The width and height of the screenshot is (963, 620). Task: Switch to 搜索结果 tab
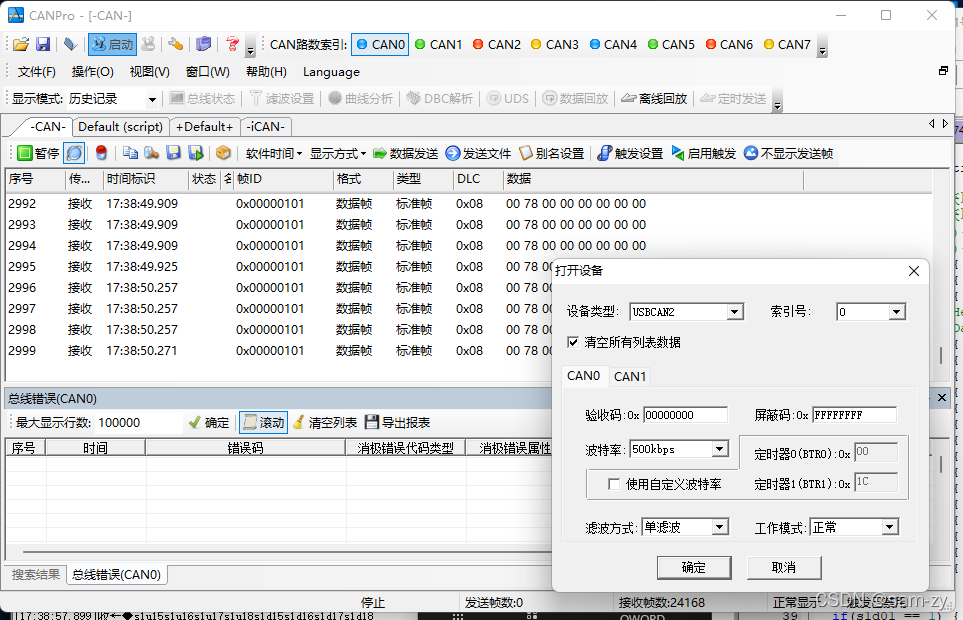pyautogui.click(x=36, y=575)
